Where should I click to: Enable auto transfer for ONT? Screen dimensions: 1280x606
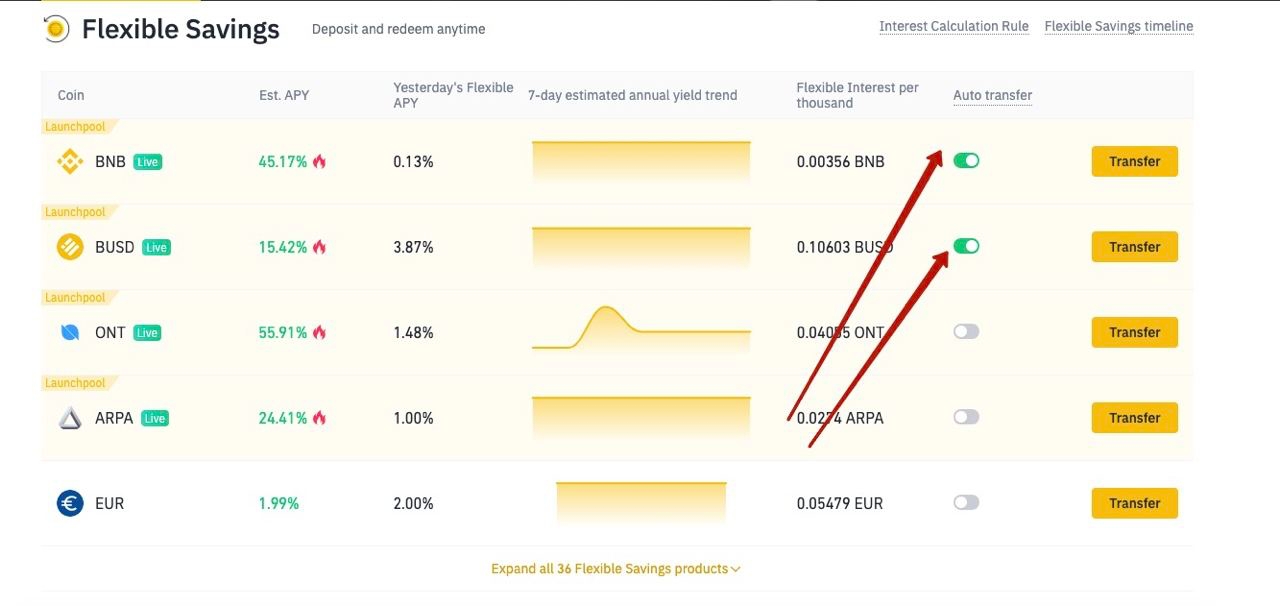[966, 332]
